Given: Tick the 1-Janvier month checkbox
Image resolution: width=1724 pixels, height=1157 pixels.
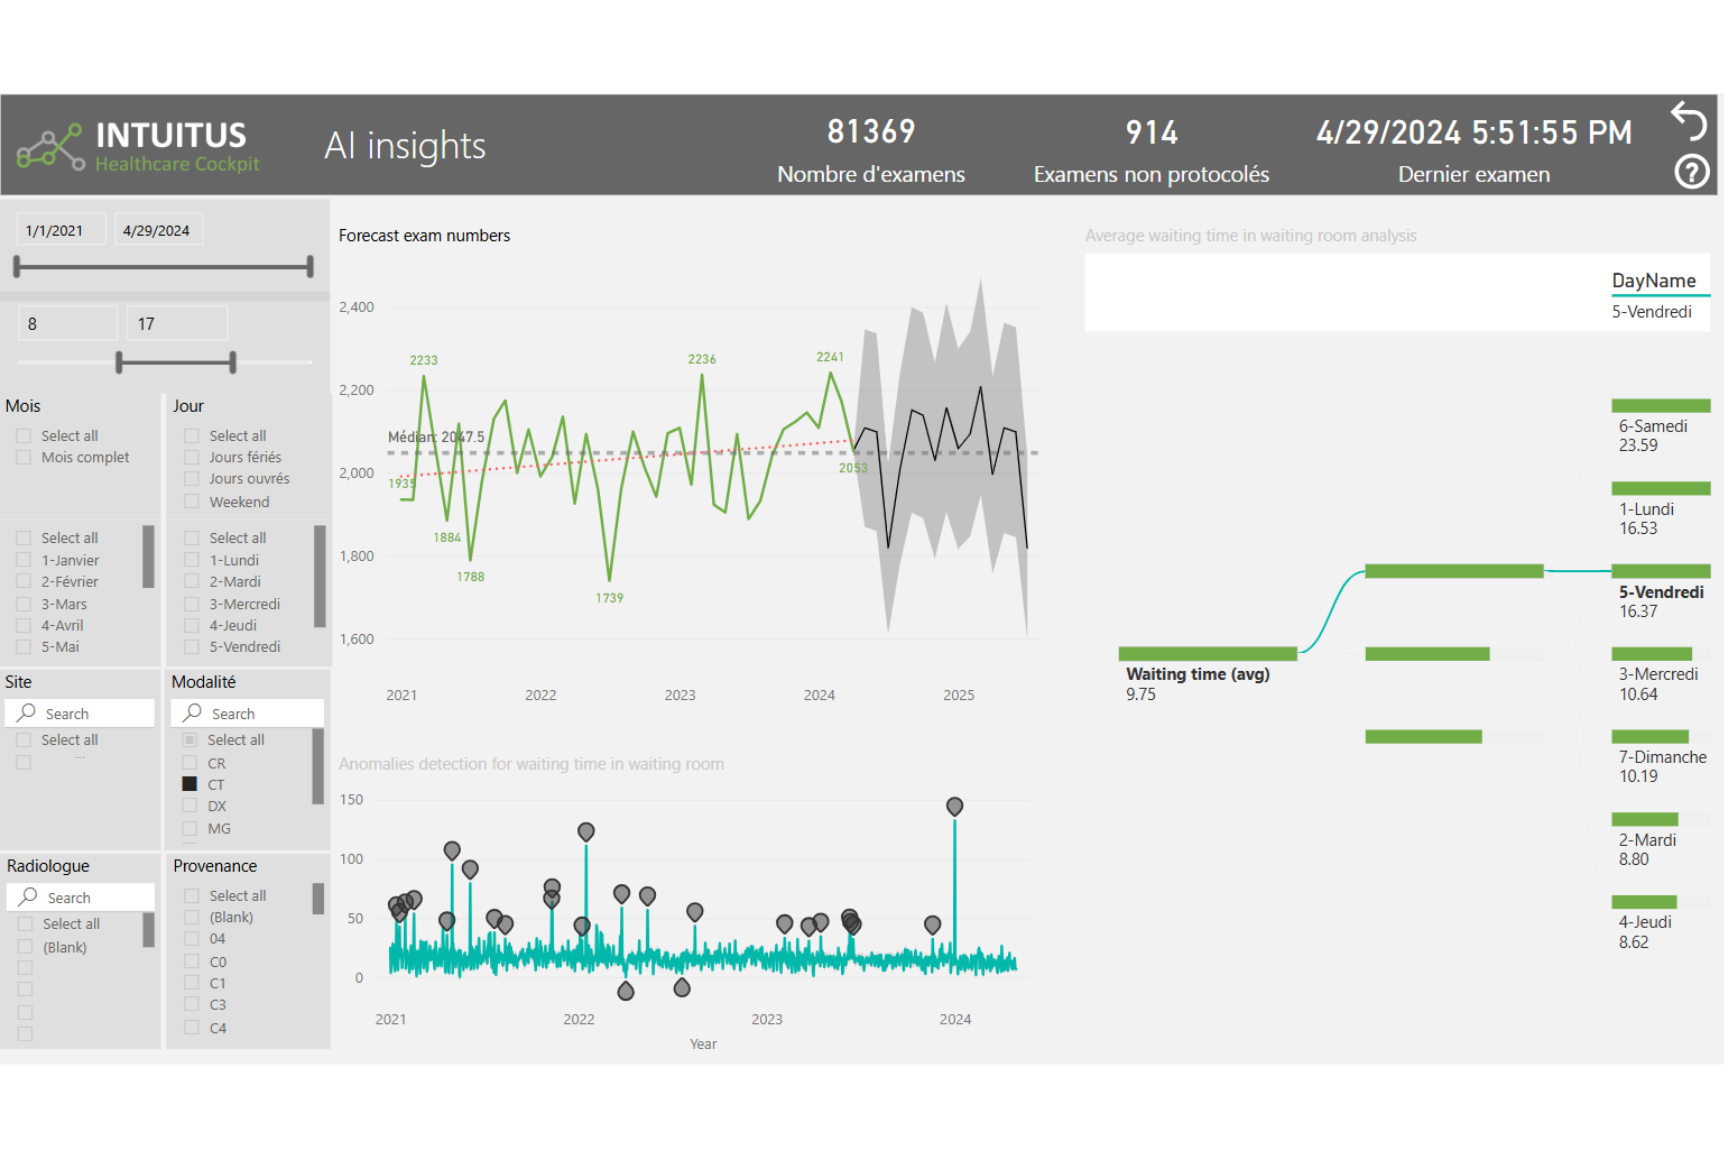Looking at the screenshot, I should pyautogui.click(x=24, y=560).
